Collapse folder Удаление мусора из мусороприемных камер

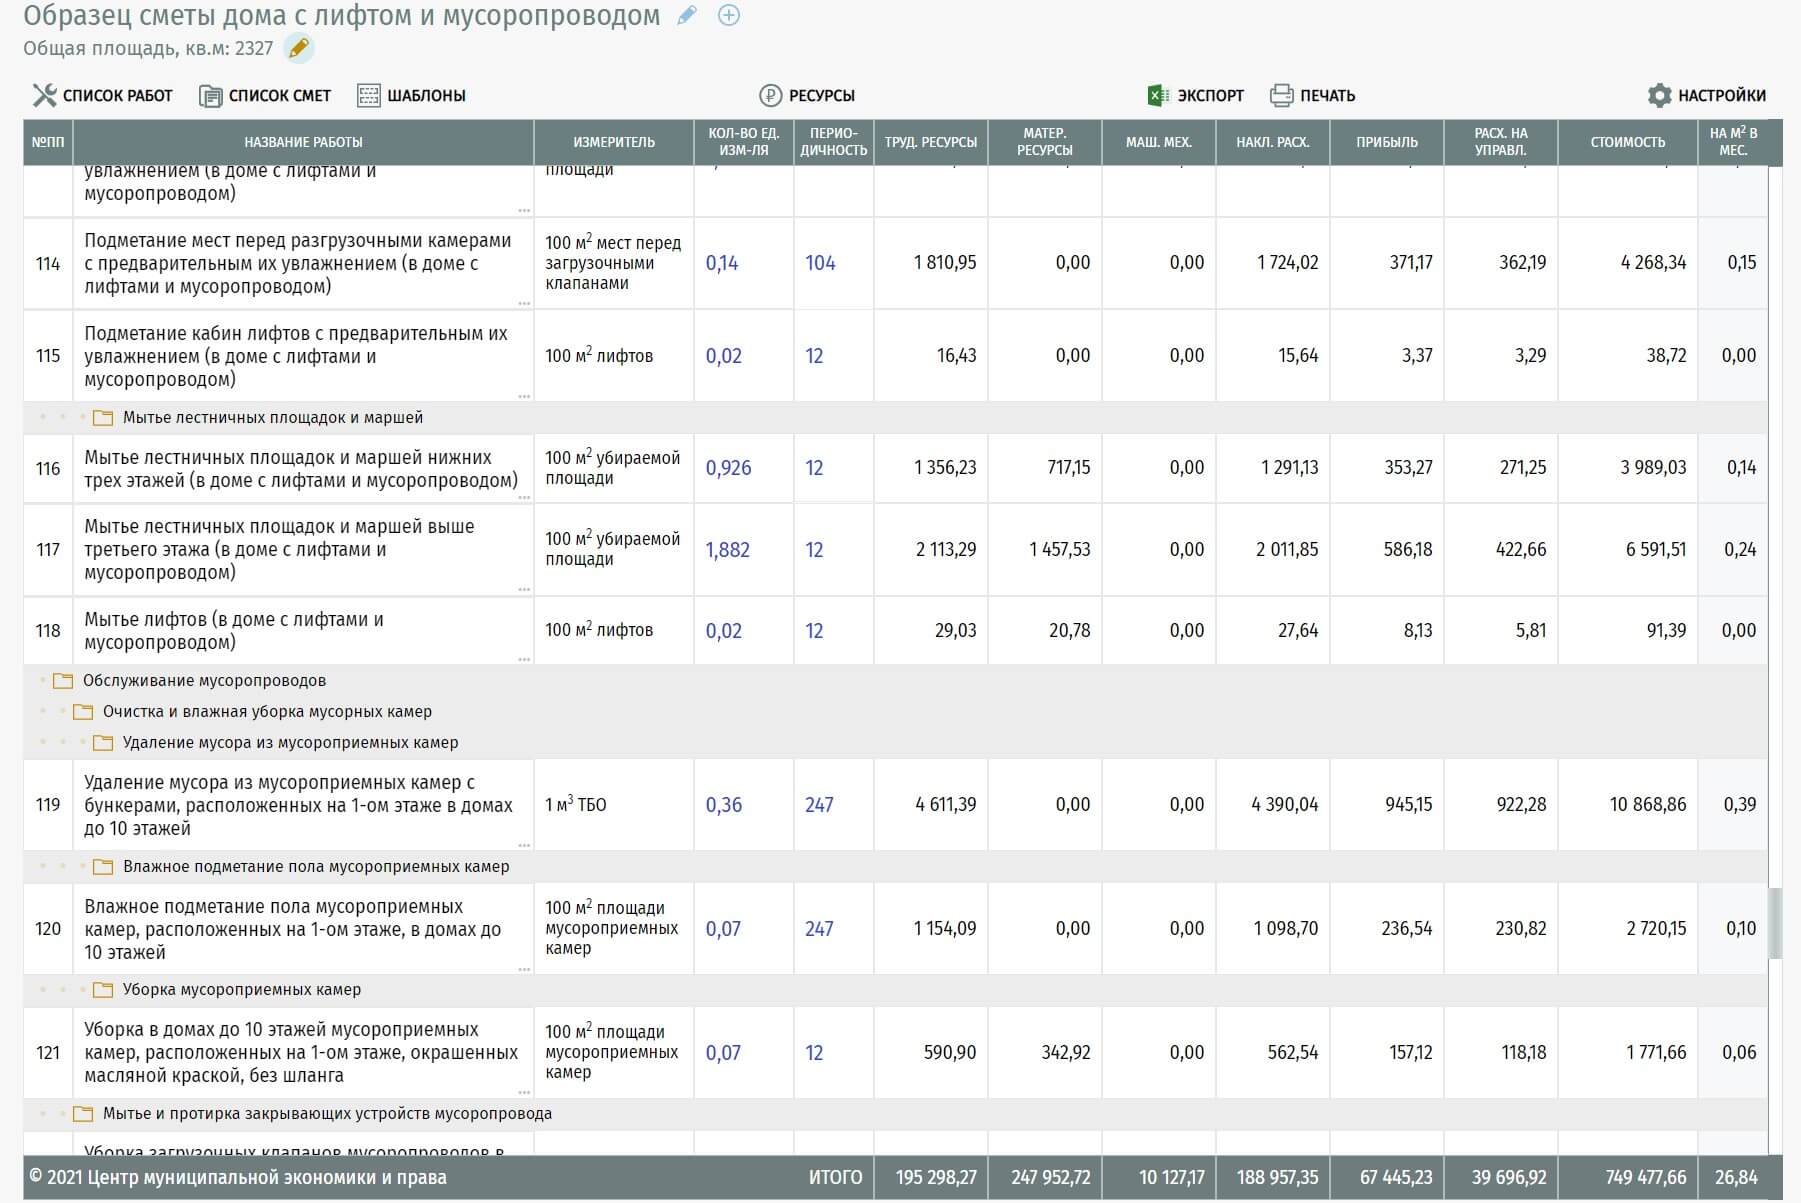(103, 743)
